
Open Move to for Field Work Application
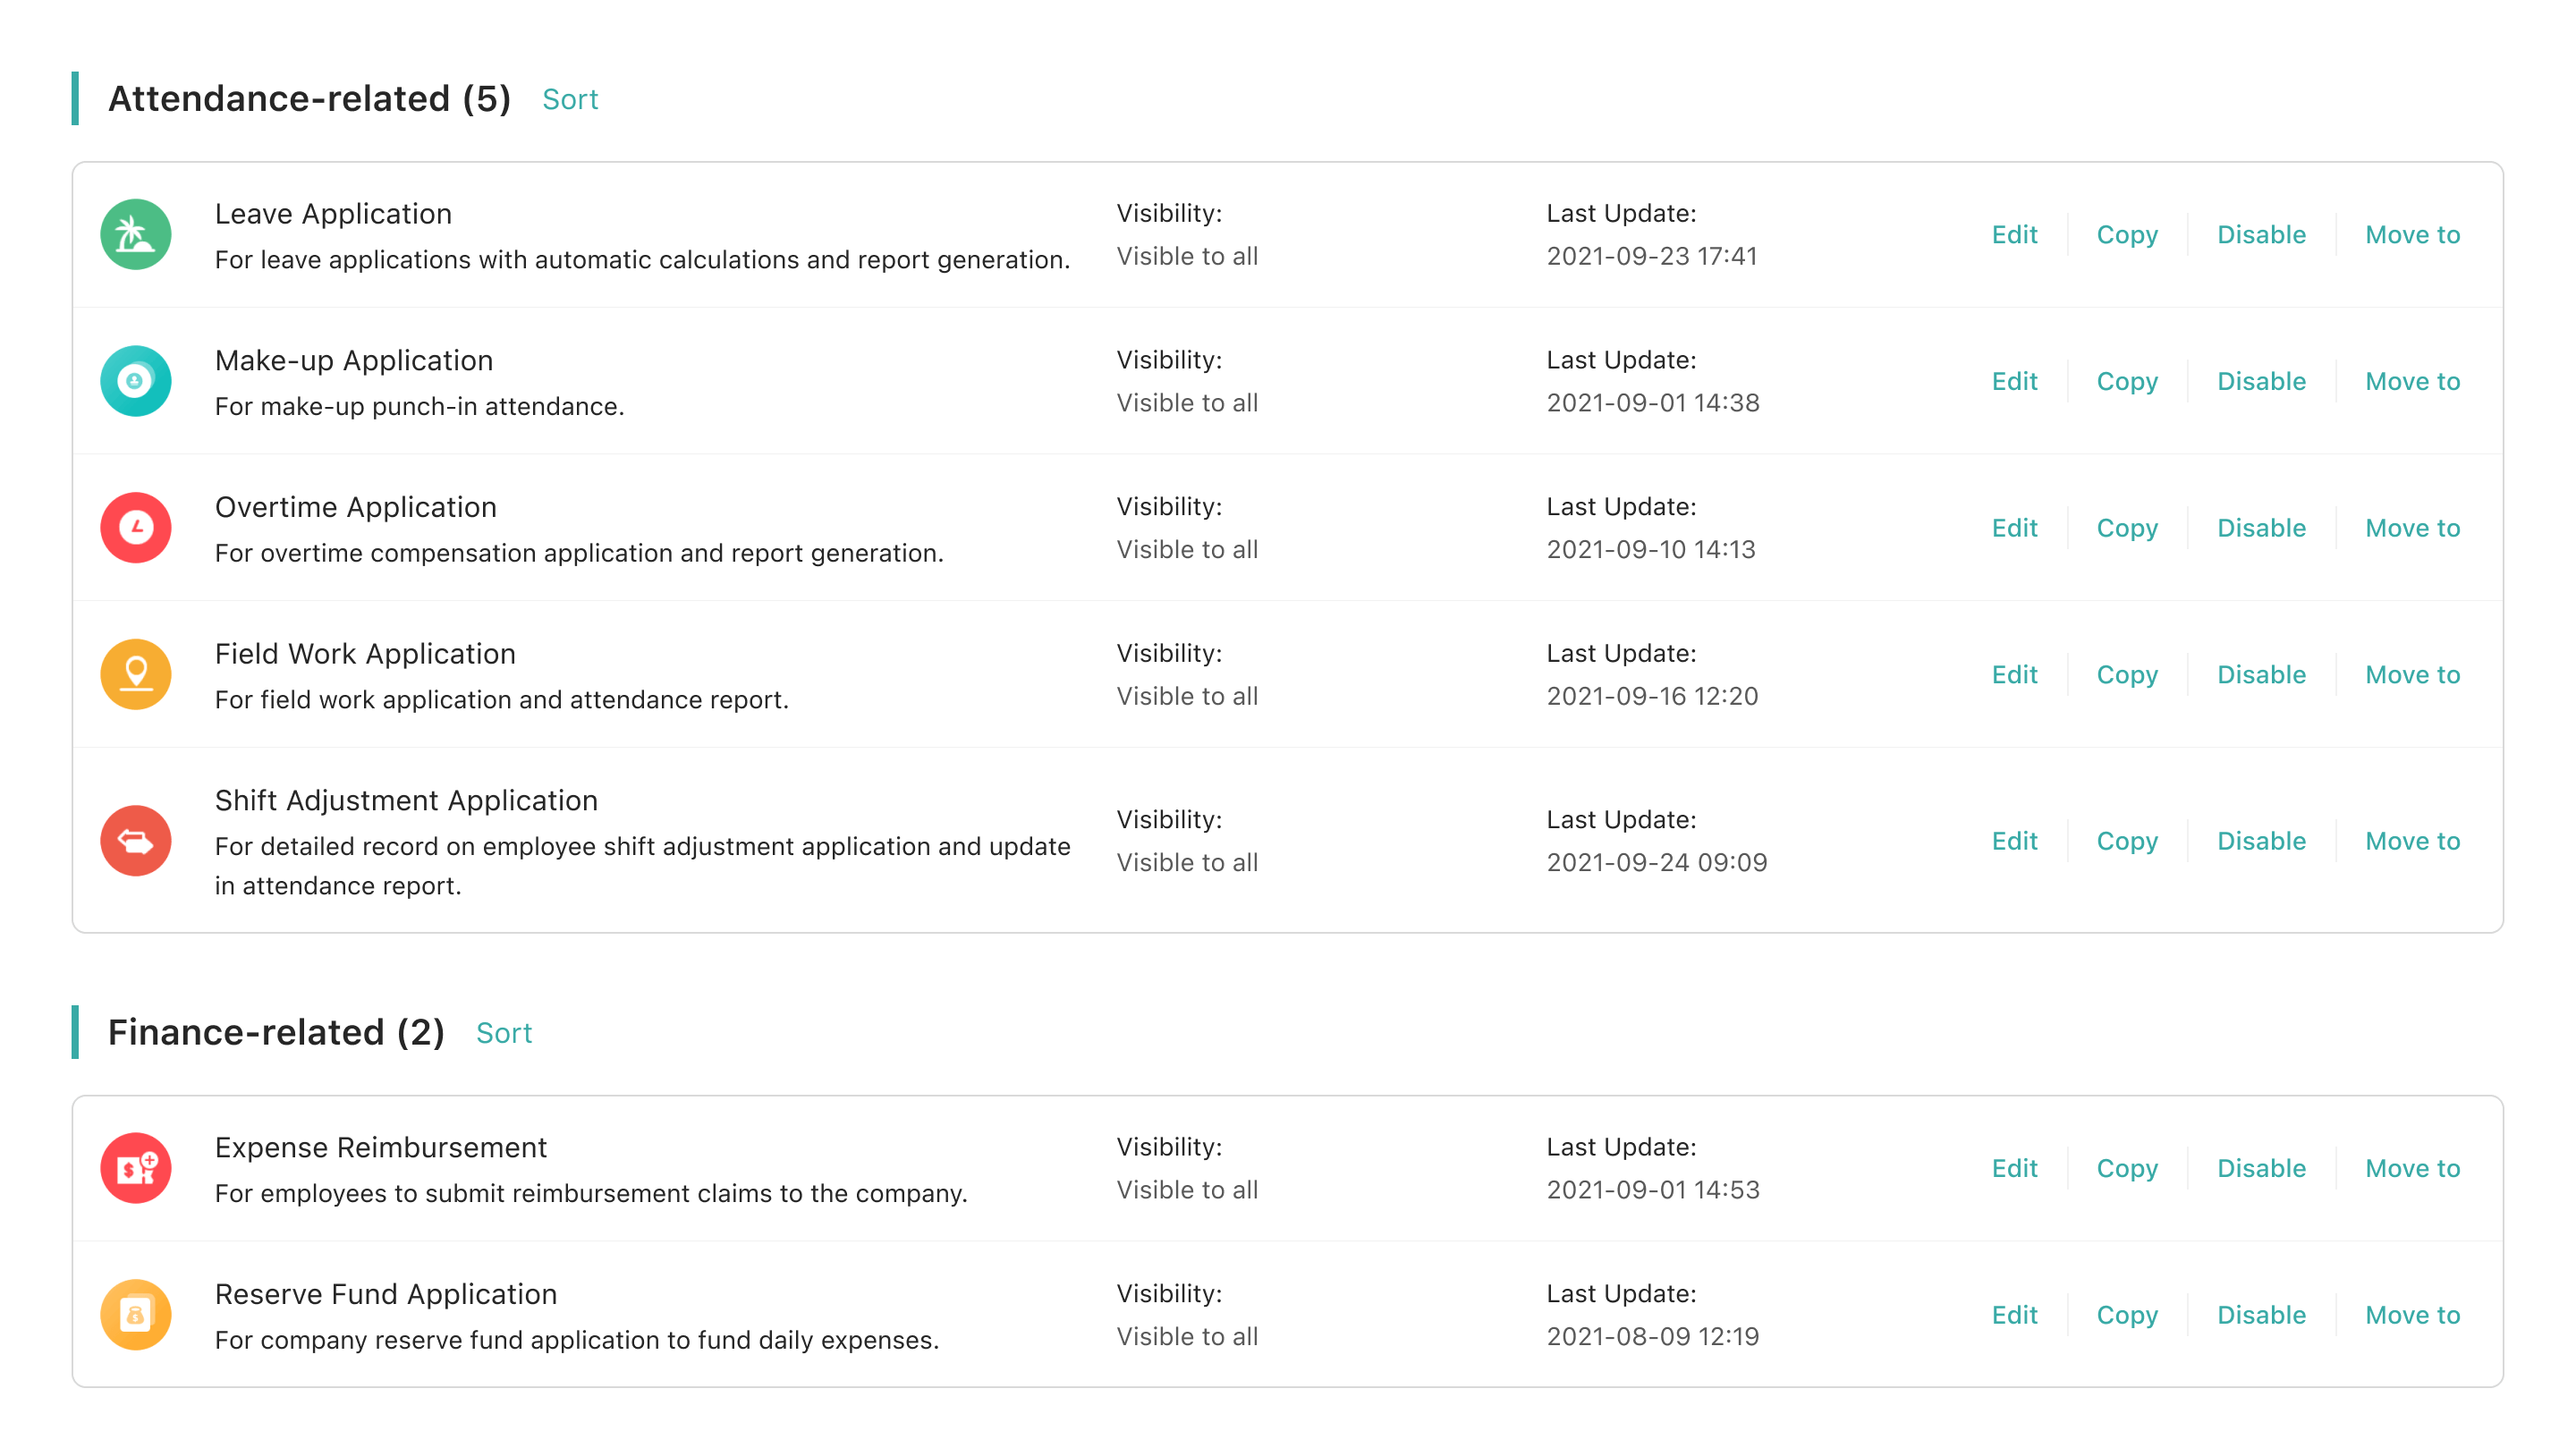coord(2412,675)
